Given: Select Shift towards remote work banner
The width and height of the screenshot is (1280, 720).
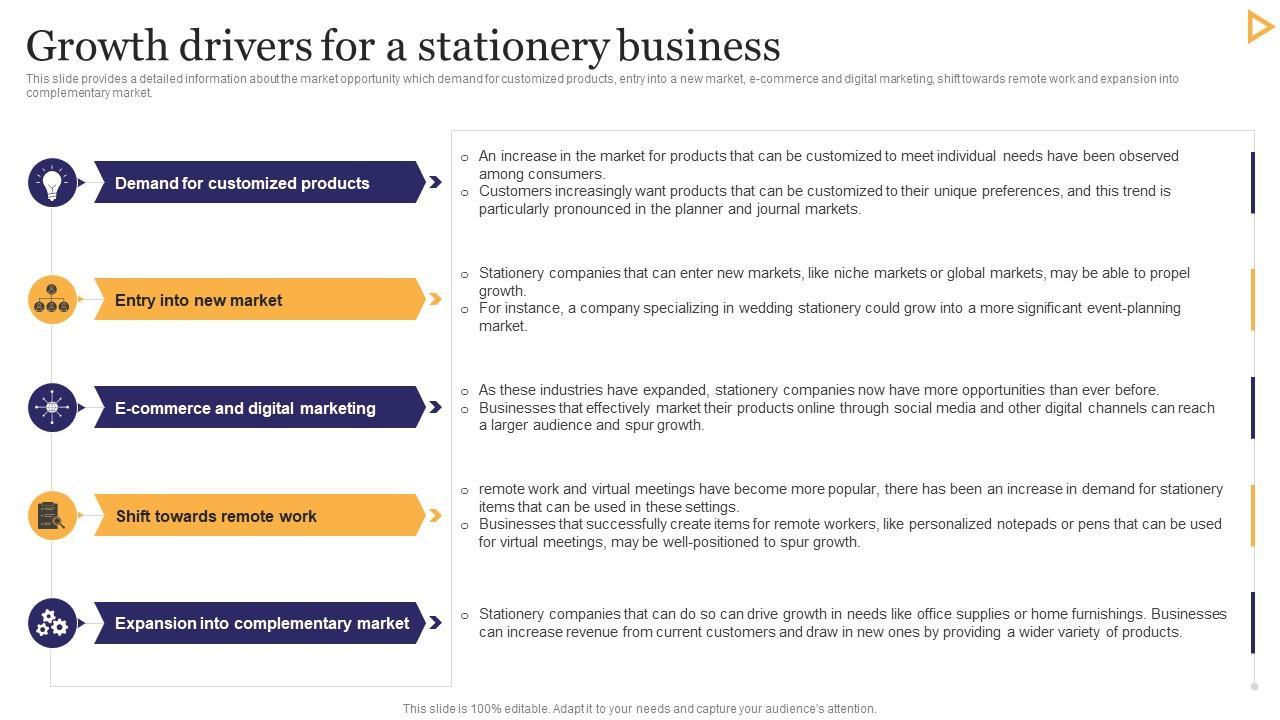Looking at the screenshot, I should pyautogui.click(x=258, y=516).
